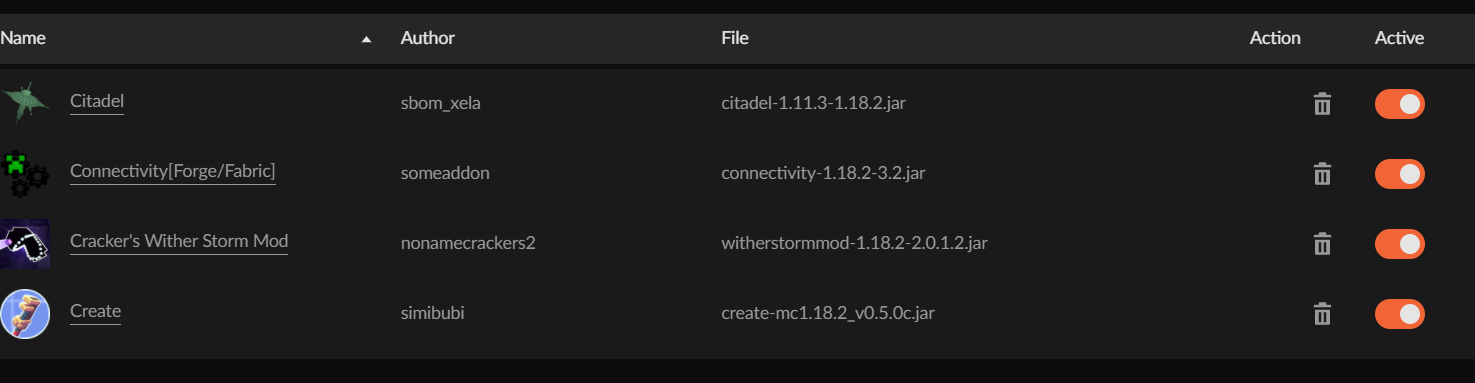The width and height of the screenshot is (1475, 383).
Task: Turn off the Connectivity mod switch
Action: [x=1399, y=174]
